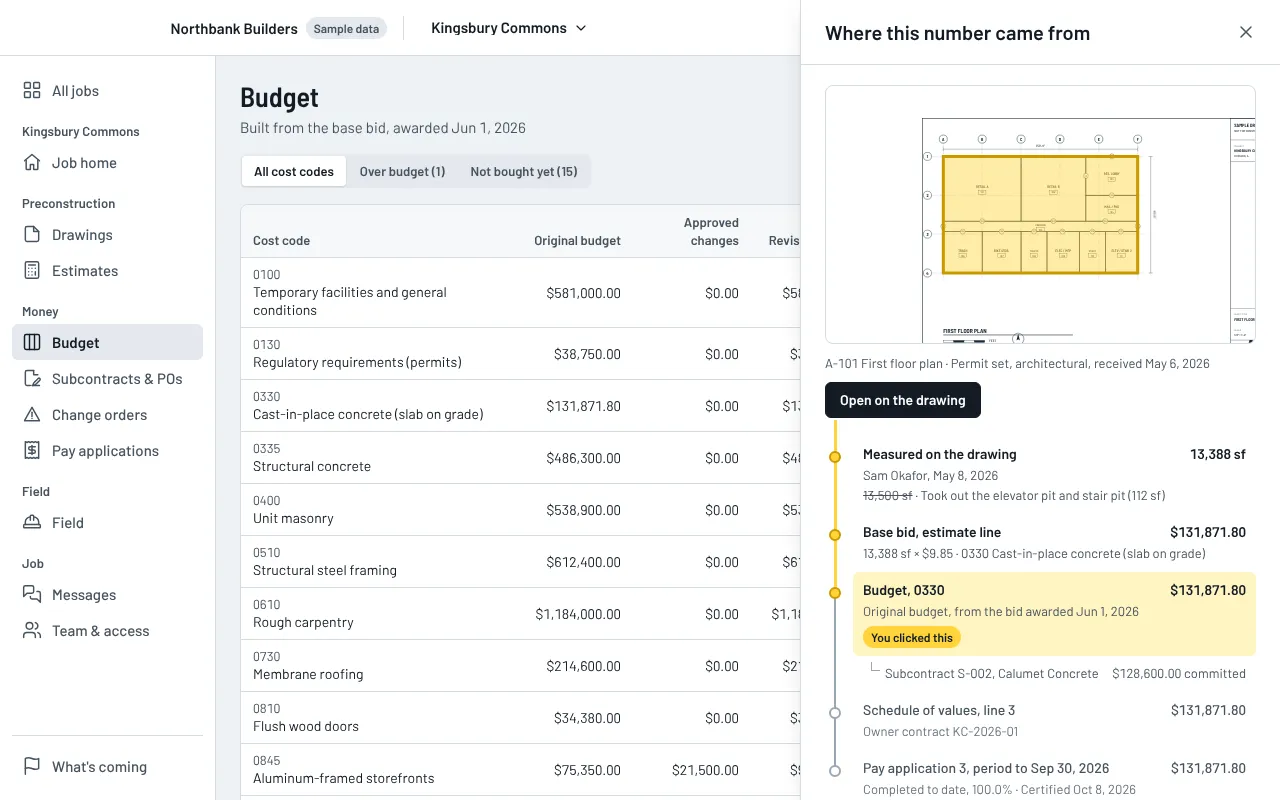
Task: Click the Cost code column header
Action: point(281,241)
